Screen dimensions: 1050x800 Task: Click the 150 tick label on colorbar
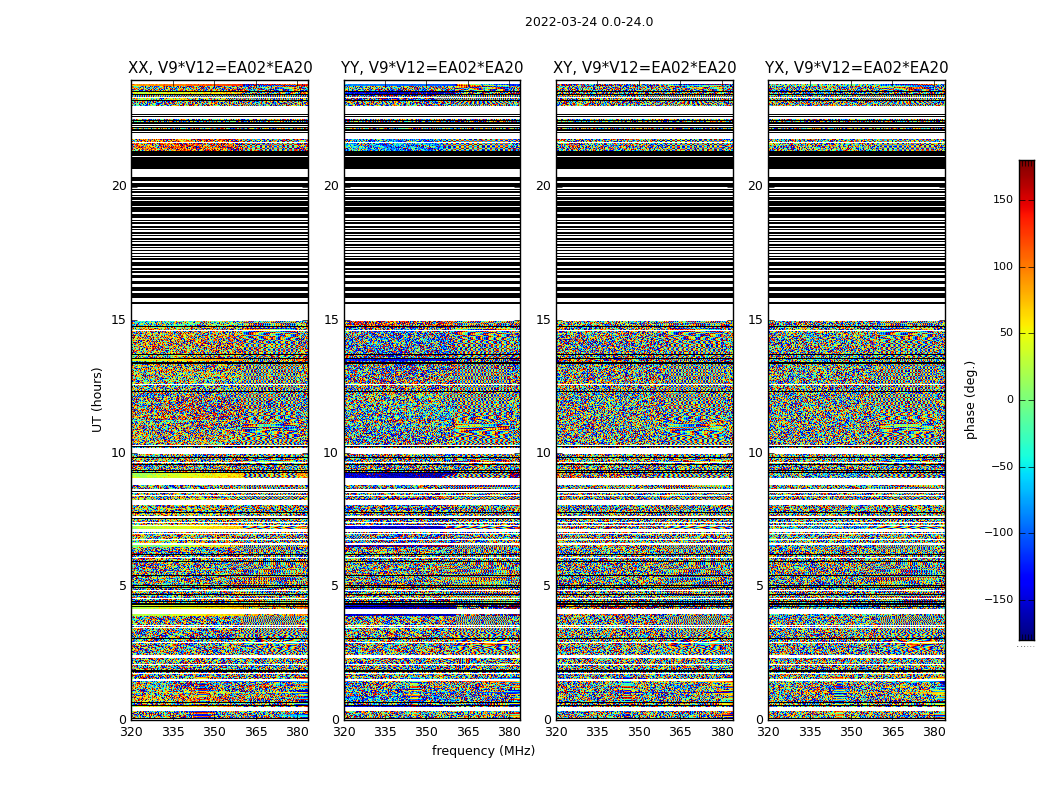click(1003, 199)
